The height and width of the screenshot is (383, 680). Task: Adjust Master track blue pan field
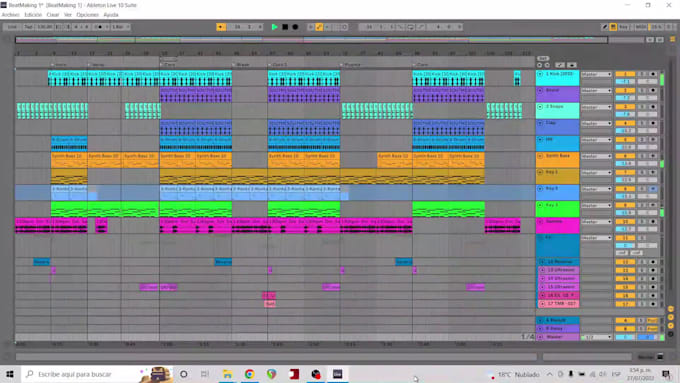click(x=647, y=337)
